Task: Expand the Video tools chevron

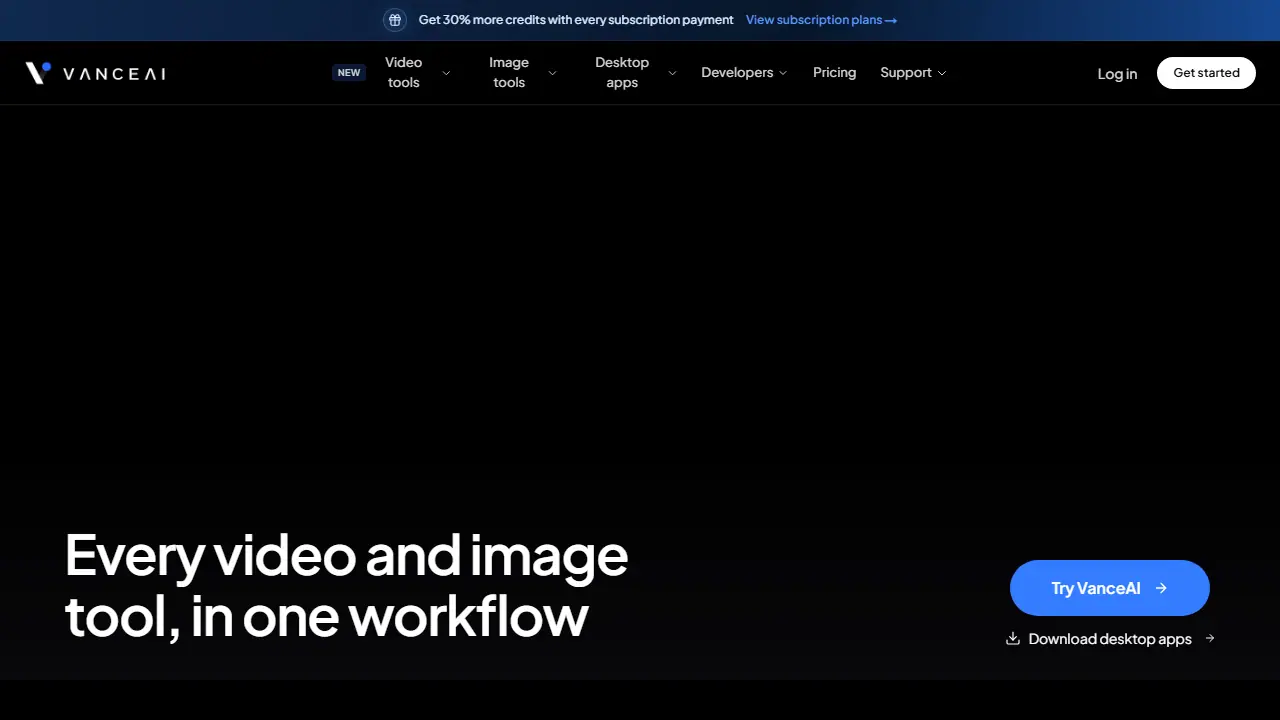Action: click(446, 73)
